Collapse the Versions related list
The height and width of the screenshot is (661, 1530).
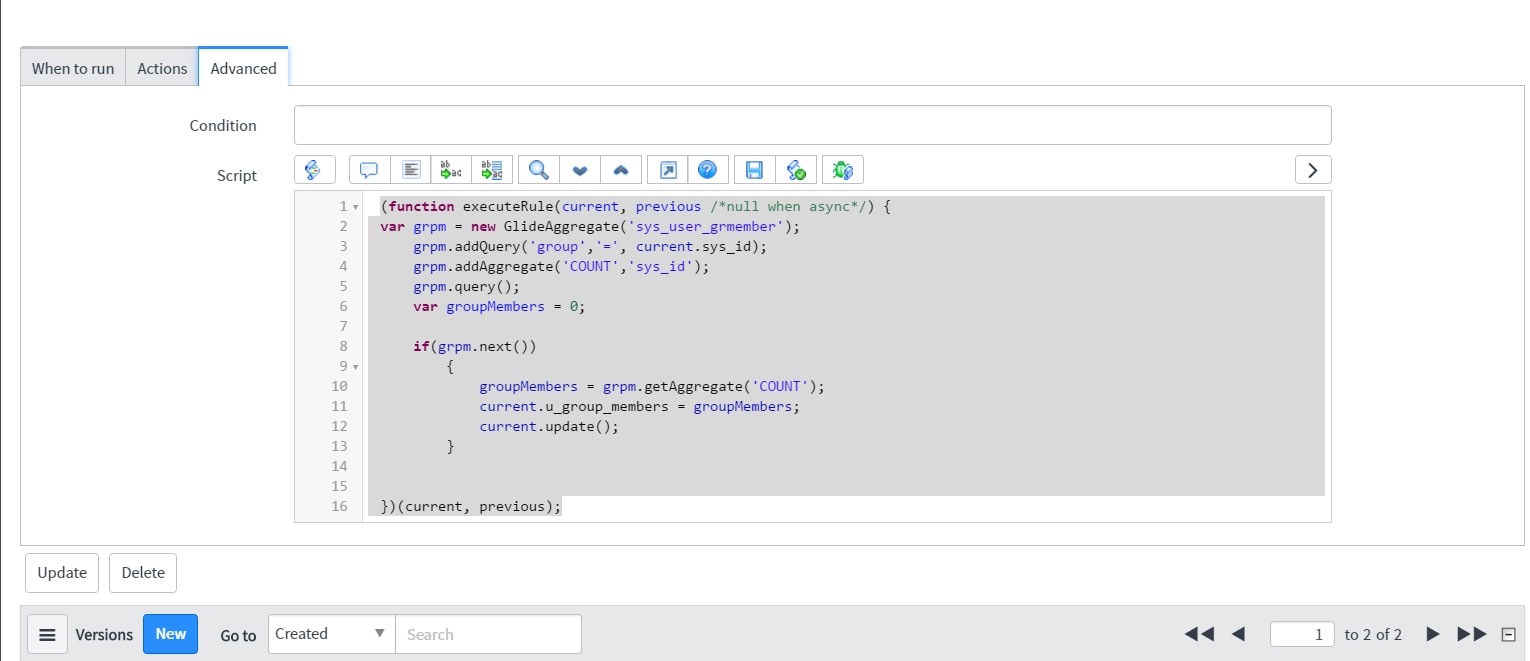tap(1508, 634)
